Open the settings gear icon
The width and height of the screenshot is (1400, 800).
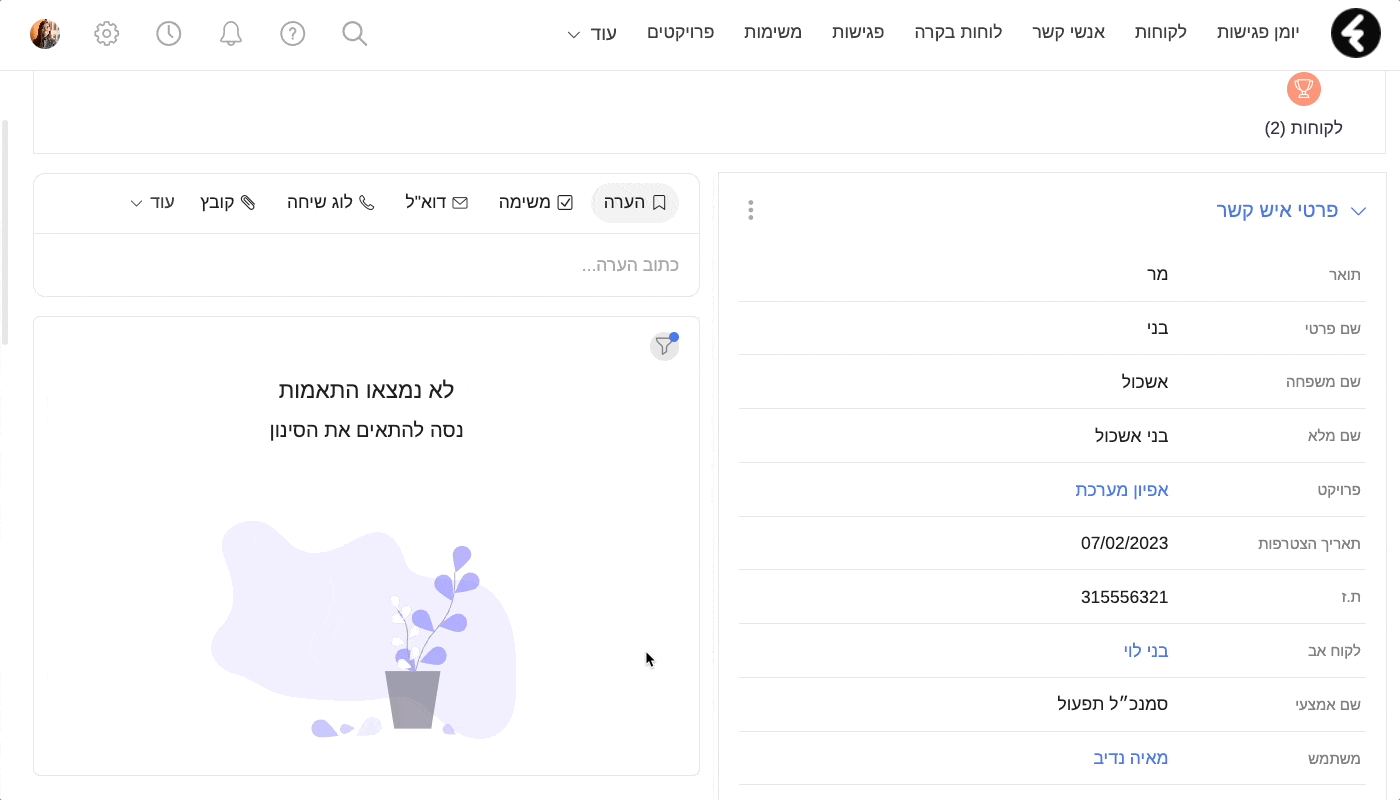[x=107, y=34]
